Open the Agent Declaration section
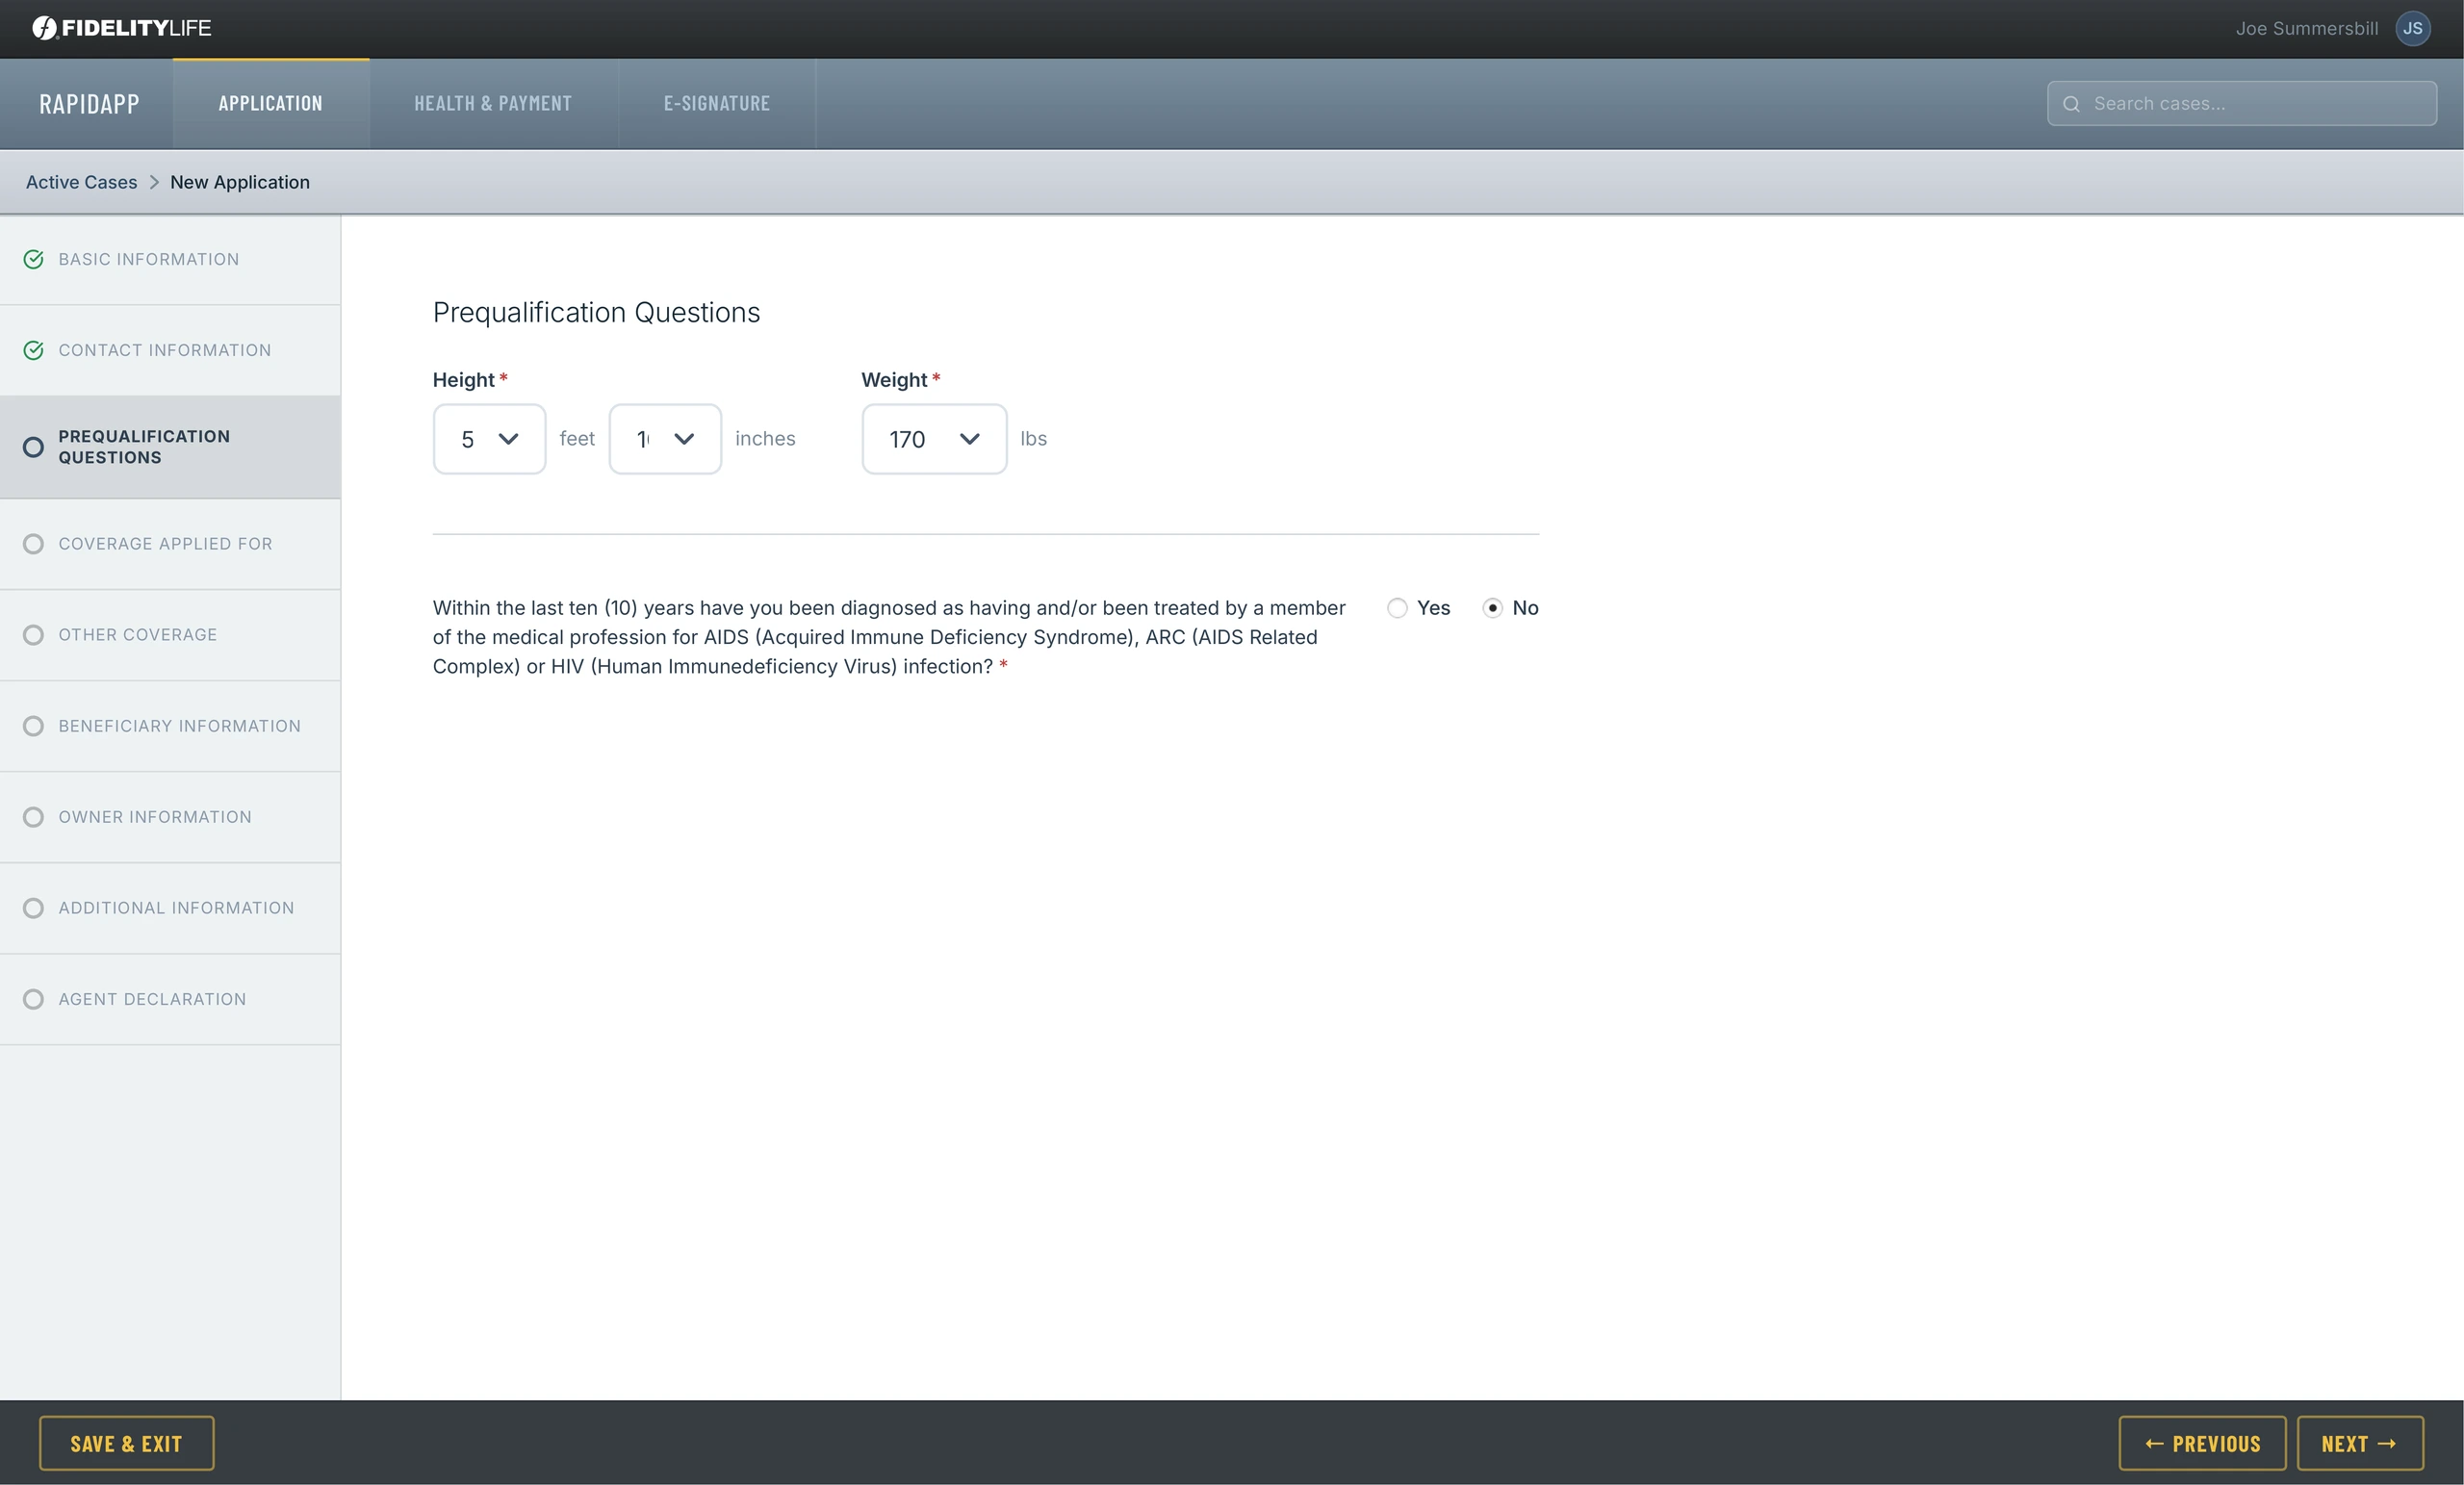2464x1485 pixels. [x=170, y=999]
